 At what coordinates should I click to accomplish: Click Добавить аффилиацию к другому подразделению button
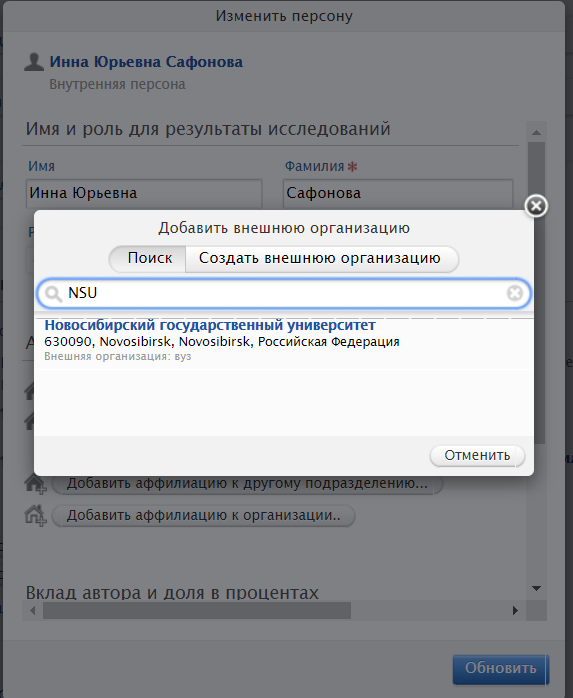click(248, 483)
